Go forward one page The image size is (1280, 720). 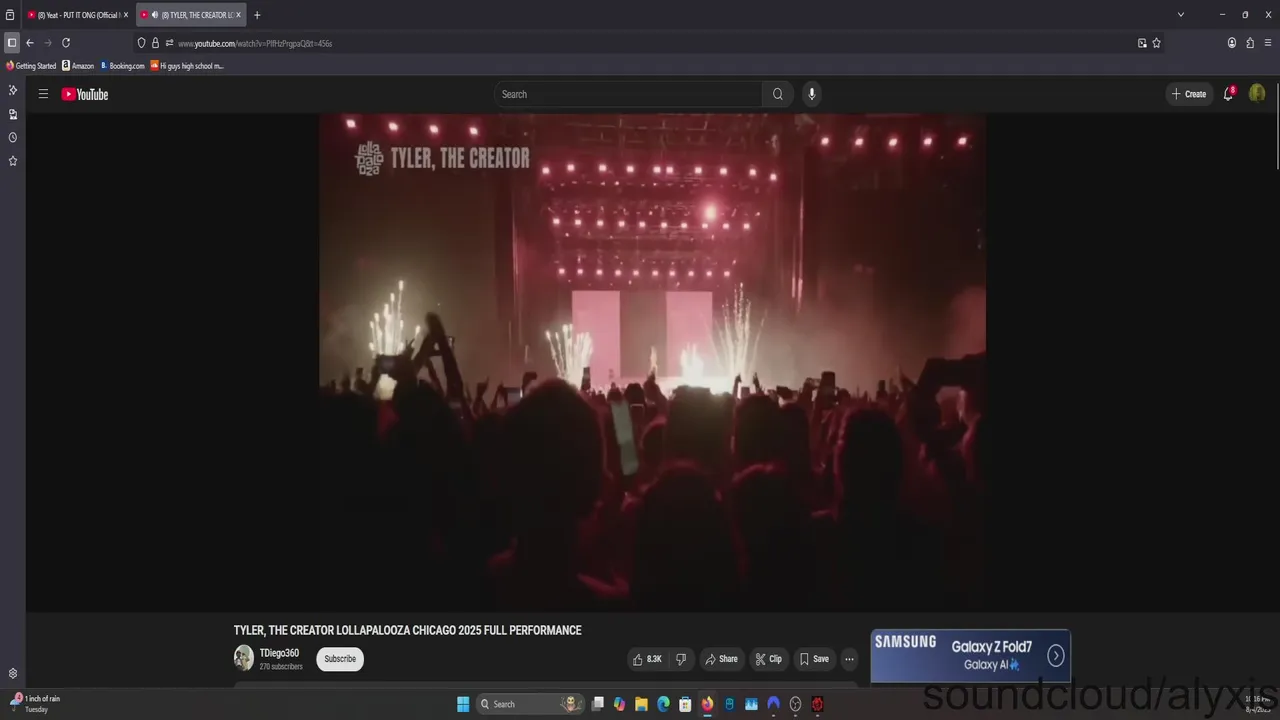[47, 43]
